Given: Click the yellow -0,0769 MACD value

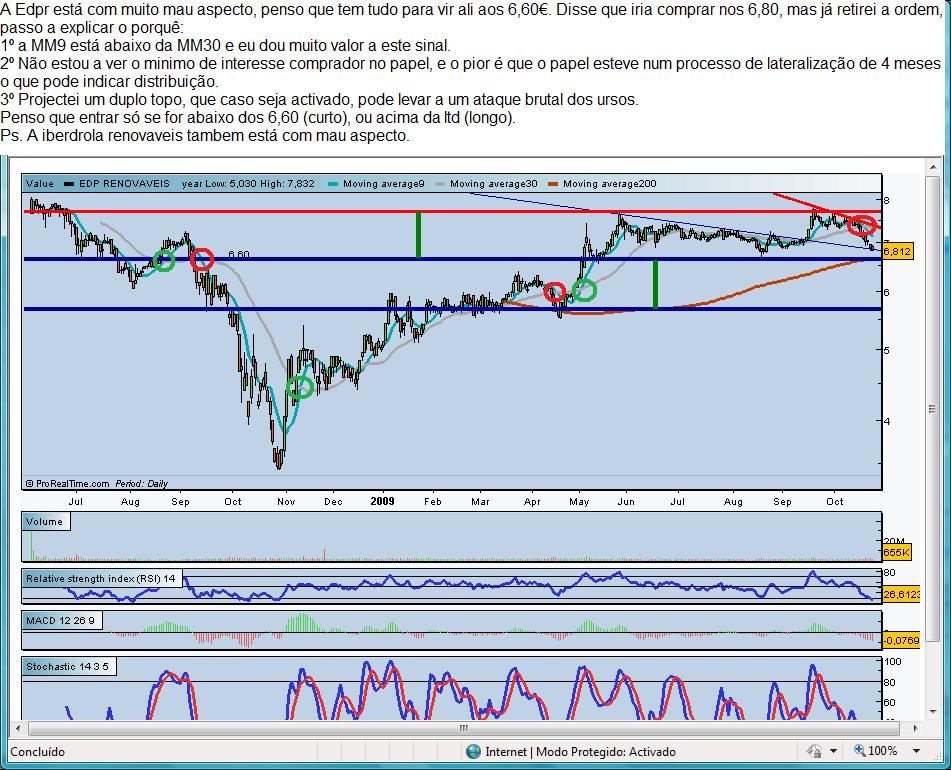Looking at the screenshot, I should point(901,640).
